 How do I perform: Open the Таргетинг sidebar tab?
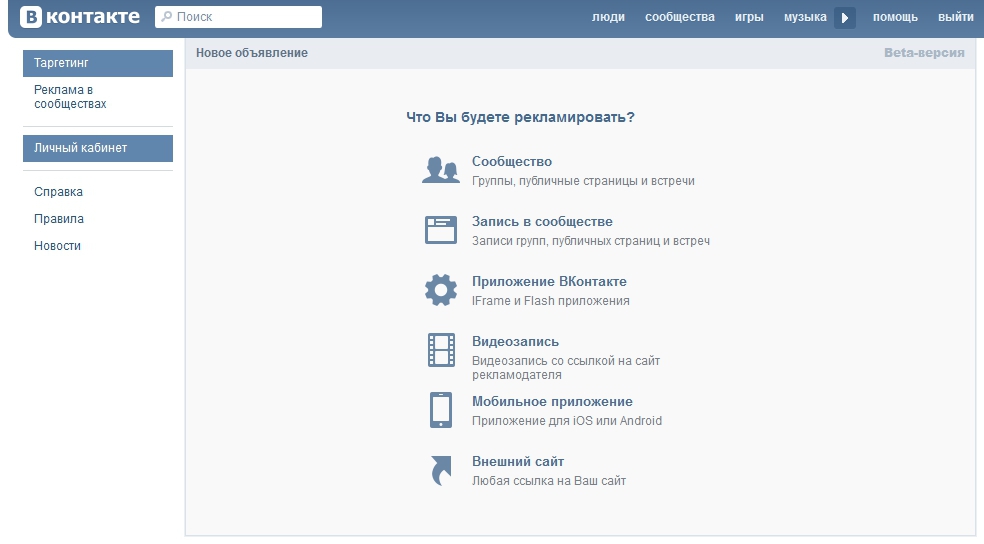pyautogui.click(x=98, y=63)
